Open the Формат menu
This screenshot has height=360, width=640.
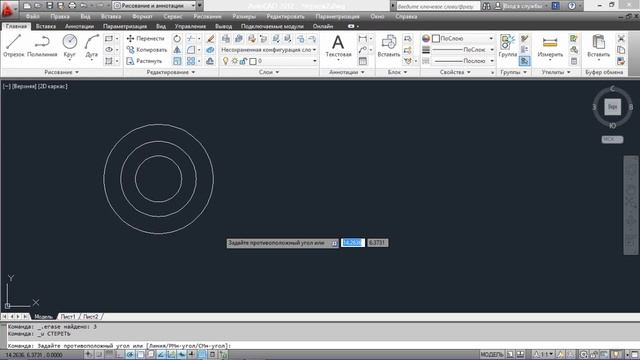tap(142, 17)
